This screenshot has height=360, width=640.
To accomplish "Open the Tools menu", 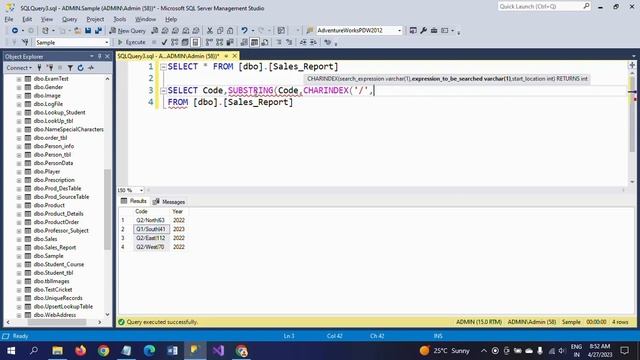I will tap(120, 19).
